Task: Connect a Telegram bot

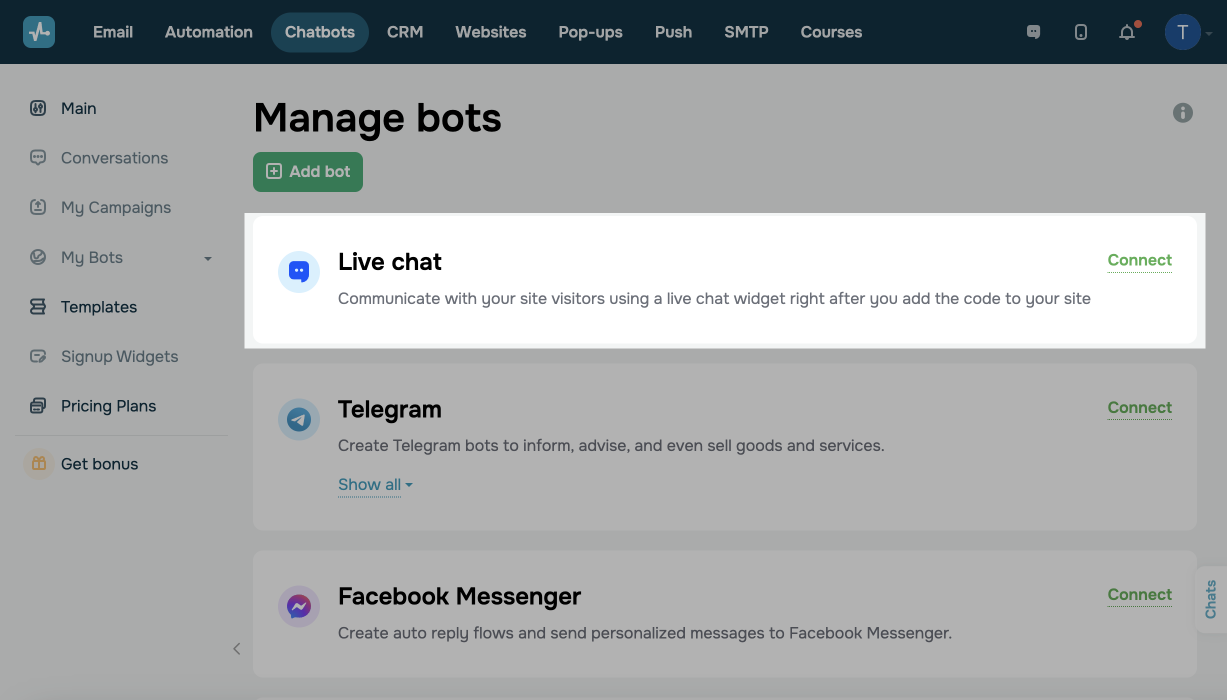Action: coord(1139,408)
